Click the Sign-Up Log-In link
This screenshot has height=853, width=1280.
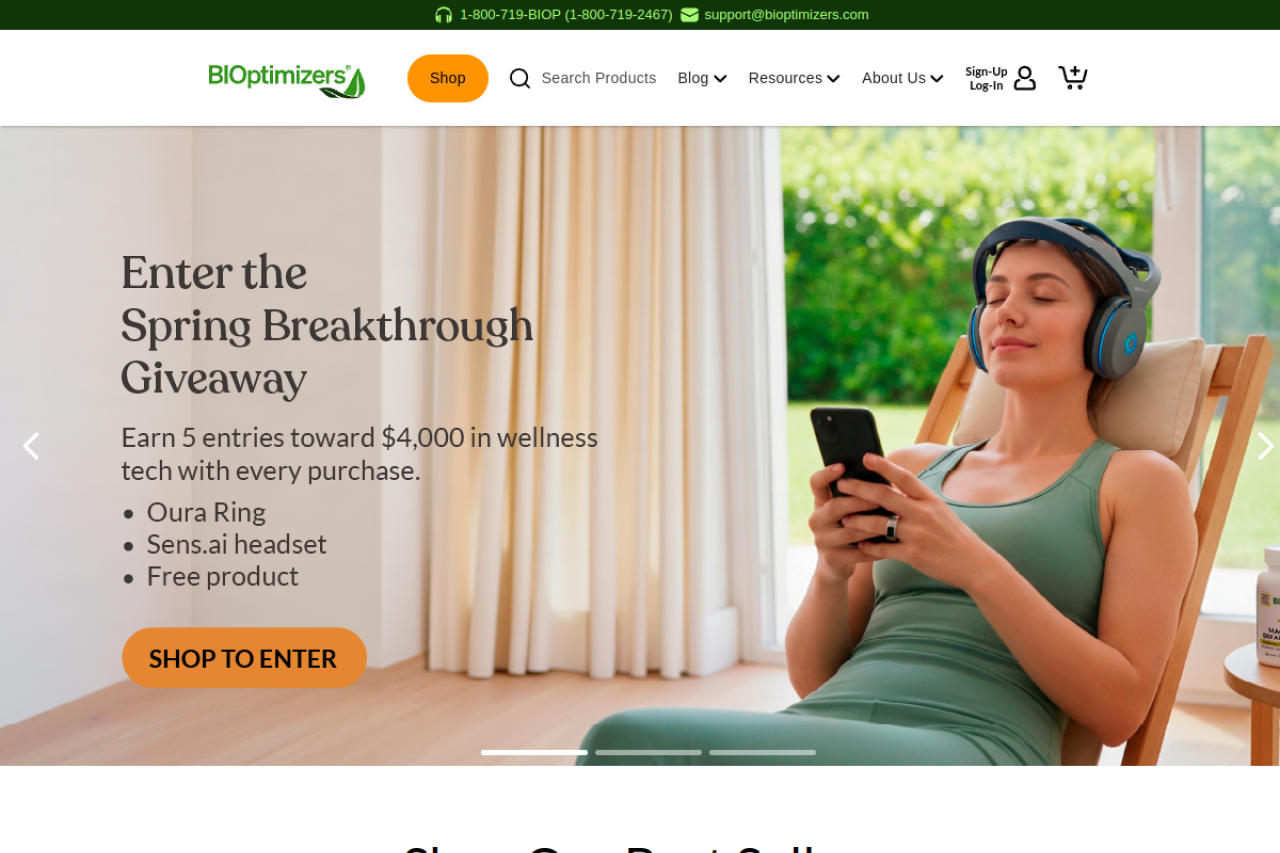coord(986,78)
